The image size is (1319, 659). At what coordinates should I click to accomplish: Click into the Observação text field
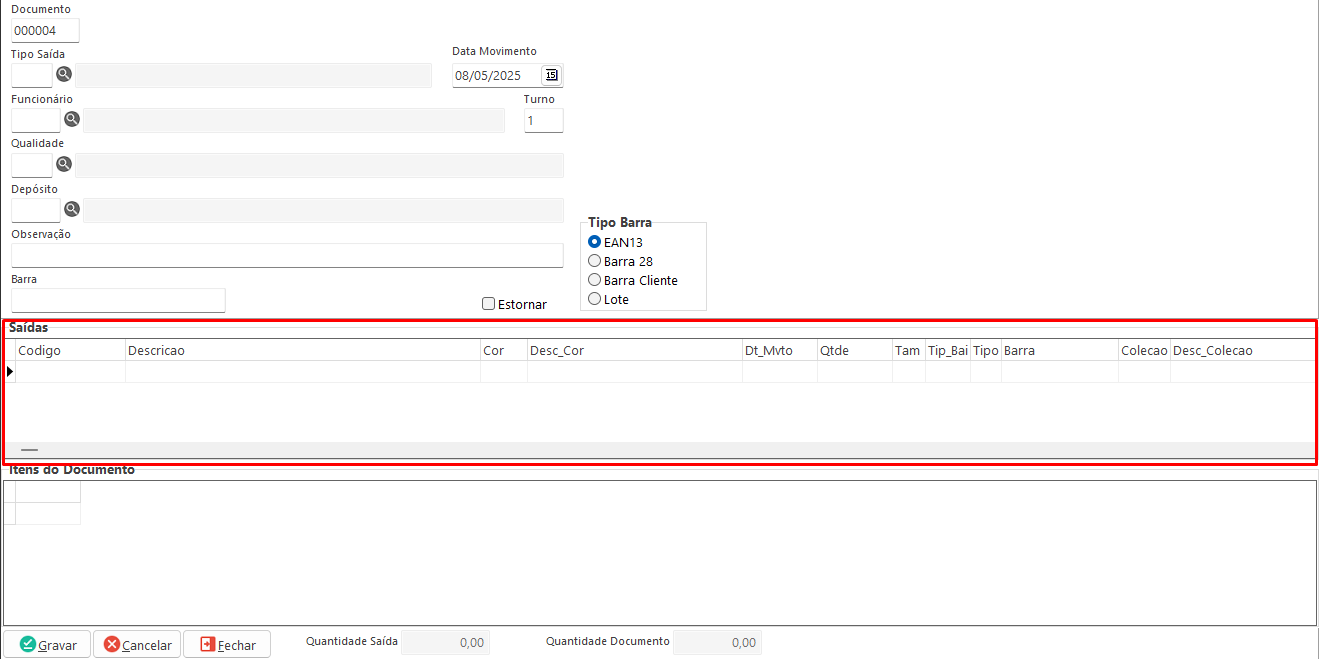pyautogui.click(x=287, y=255)
